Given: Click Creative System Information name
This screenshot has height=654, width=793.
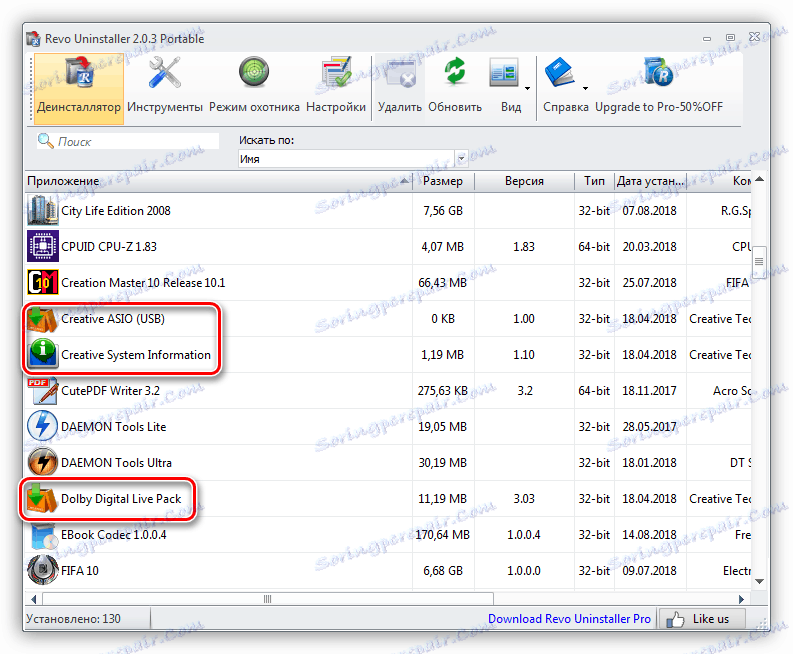Looking at the screenshot, I should (136, 355).
